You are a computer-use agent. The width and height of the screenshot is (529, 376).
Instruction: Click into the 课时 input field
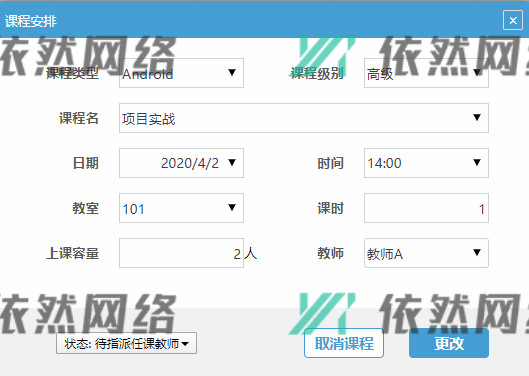coord(426,208)
